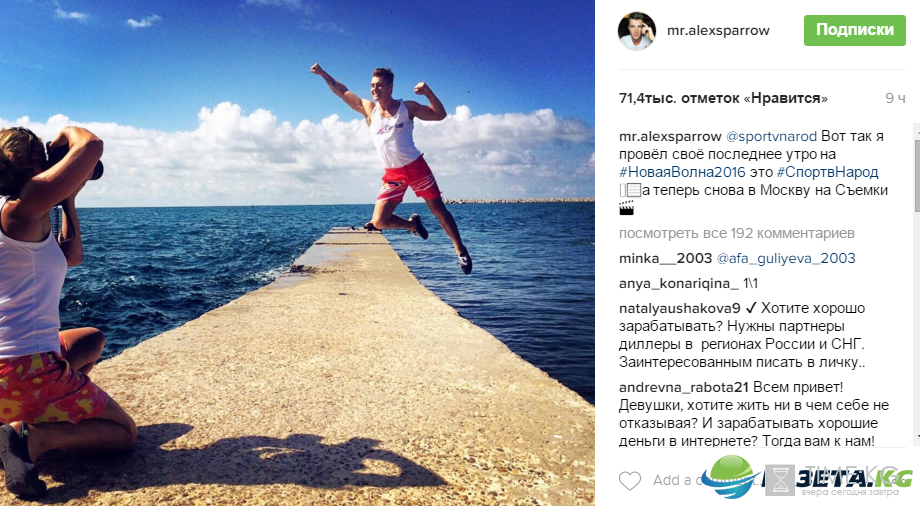Open the #СпортвНарод hashtag
Screen dimensions: 920x506
click(x=827, y=173)
